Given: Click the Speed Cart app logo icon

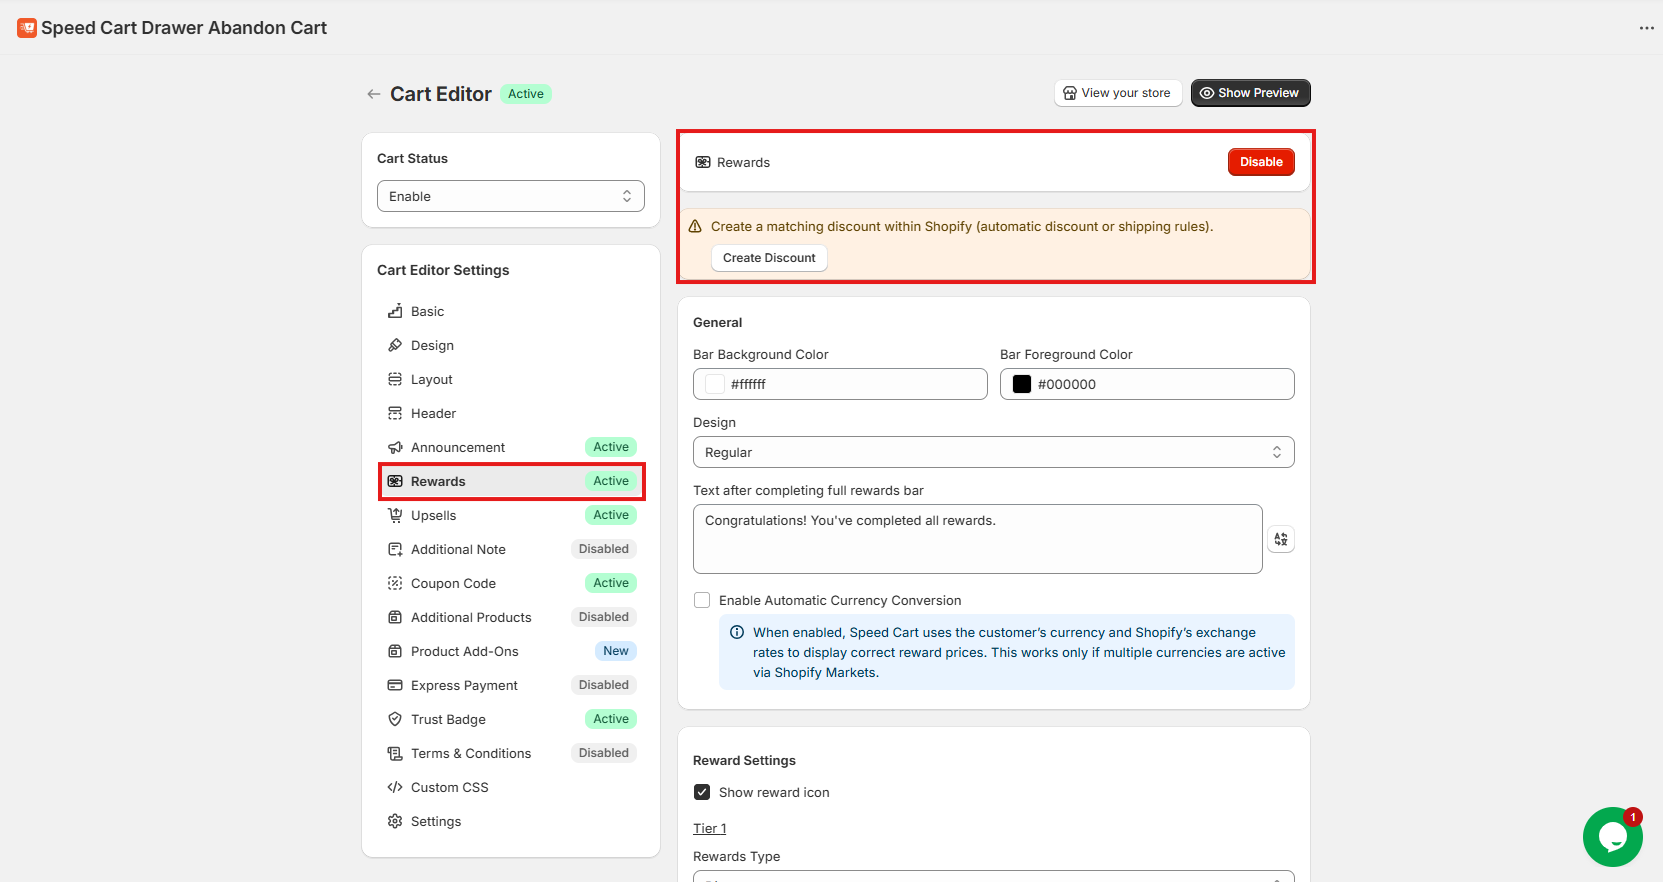Looking at the screenshot, I should pyautogui.click(x=27, y=28).
